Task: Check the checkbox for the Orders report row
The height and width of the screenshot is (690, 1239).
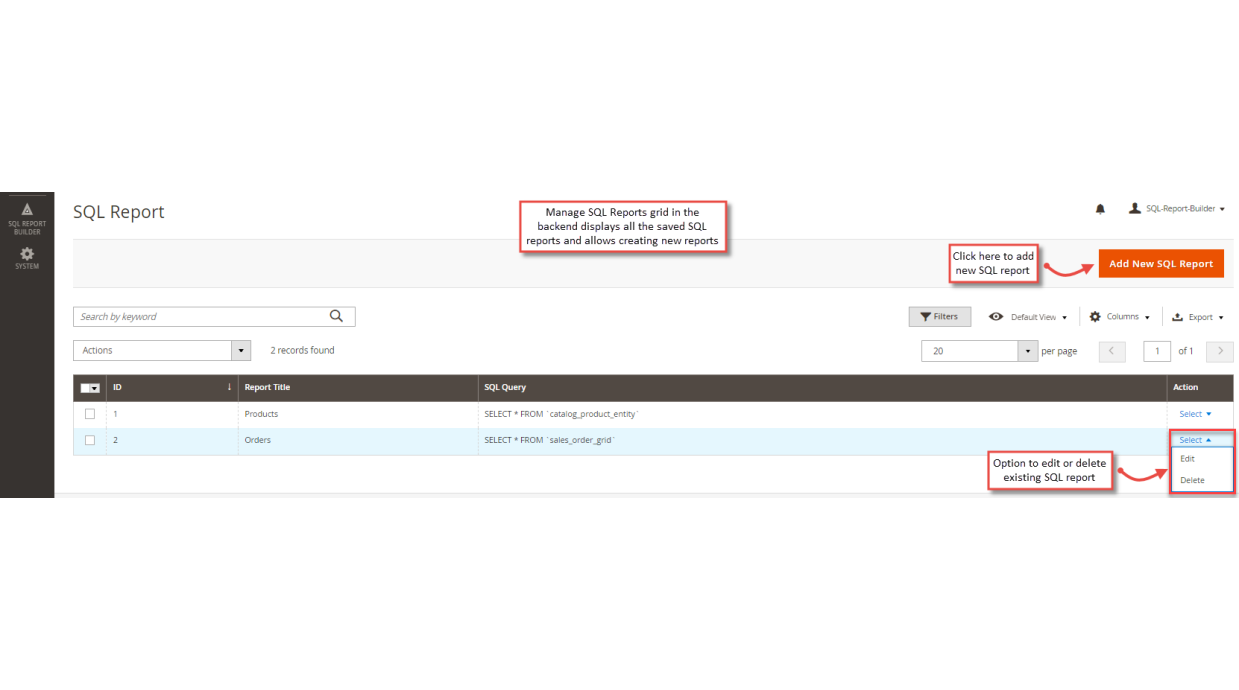Action: click(x=89, y=440)
